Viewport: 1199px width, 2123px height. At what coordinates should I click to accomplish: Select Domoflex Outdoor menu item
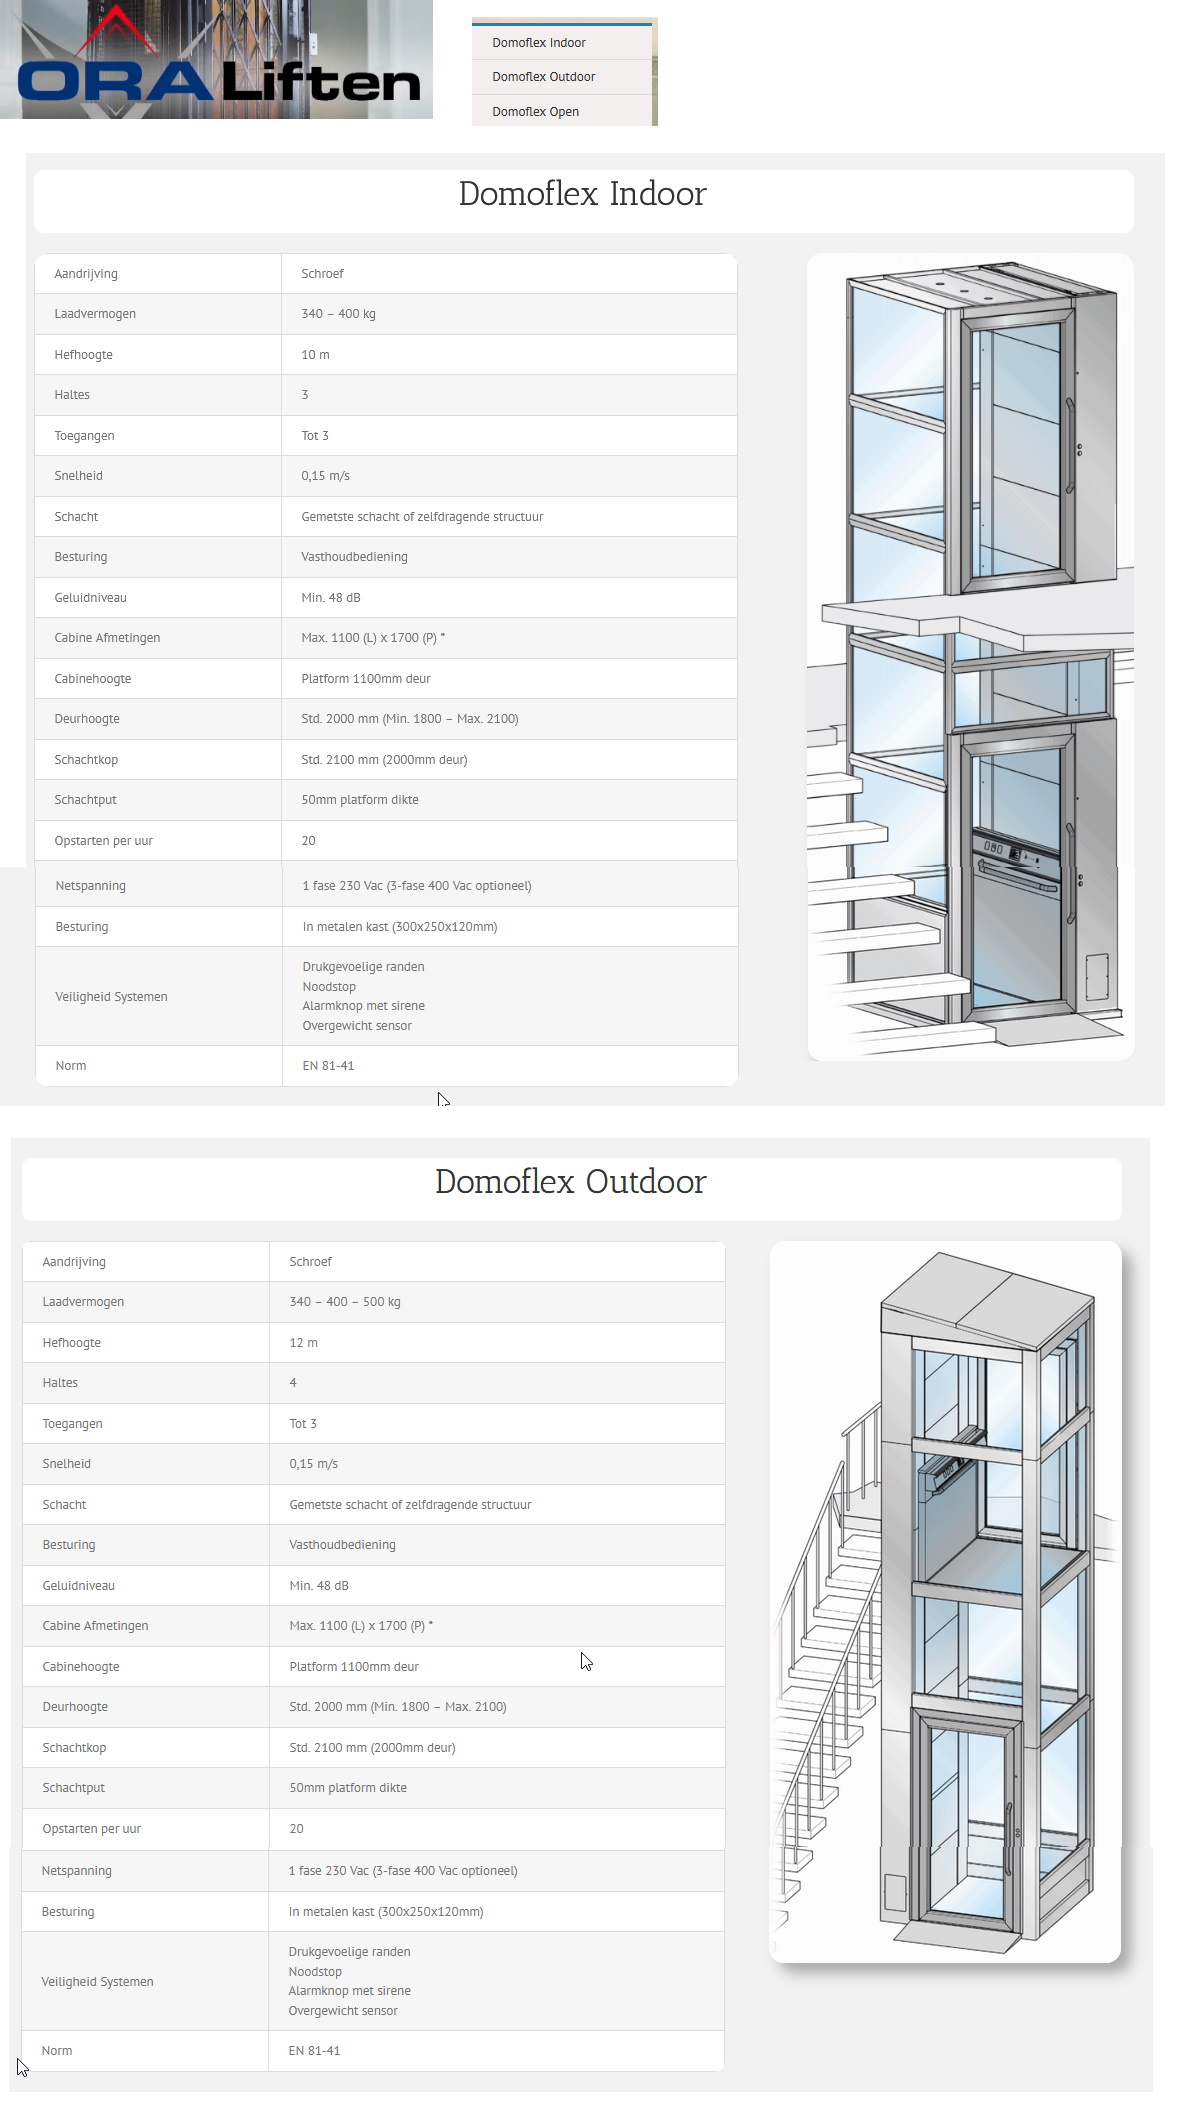click(x=543, y=77)
